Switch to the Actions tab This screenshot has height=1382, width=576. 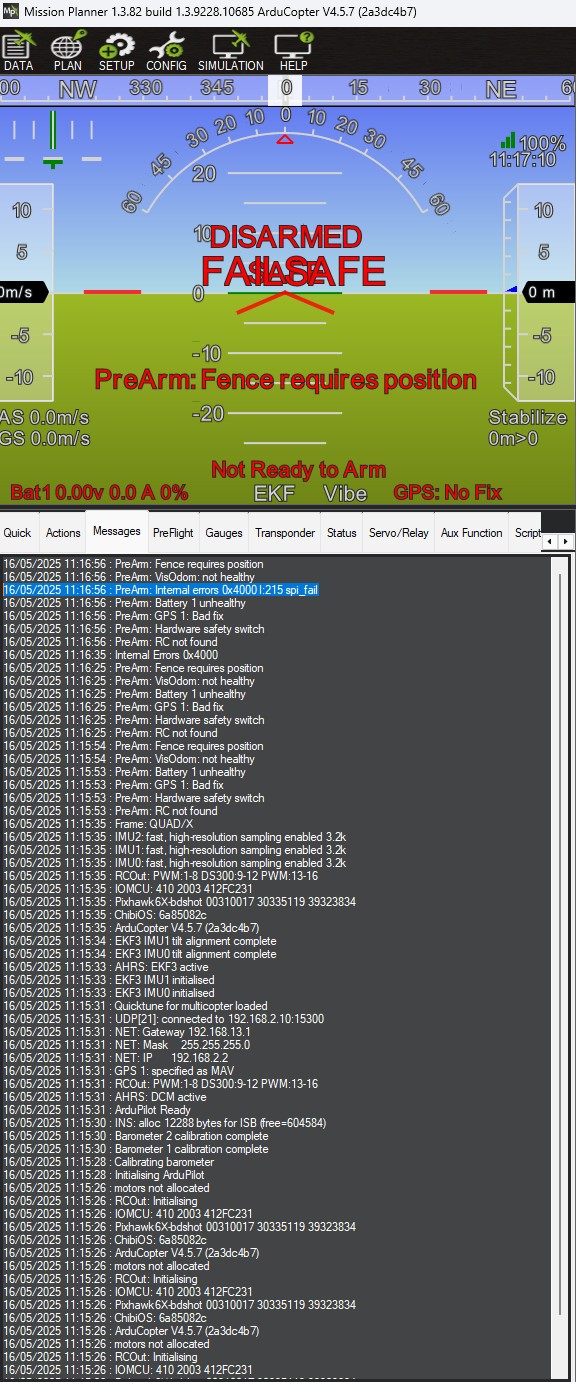click(x=63, y=533)
